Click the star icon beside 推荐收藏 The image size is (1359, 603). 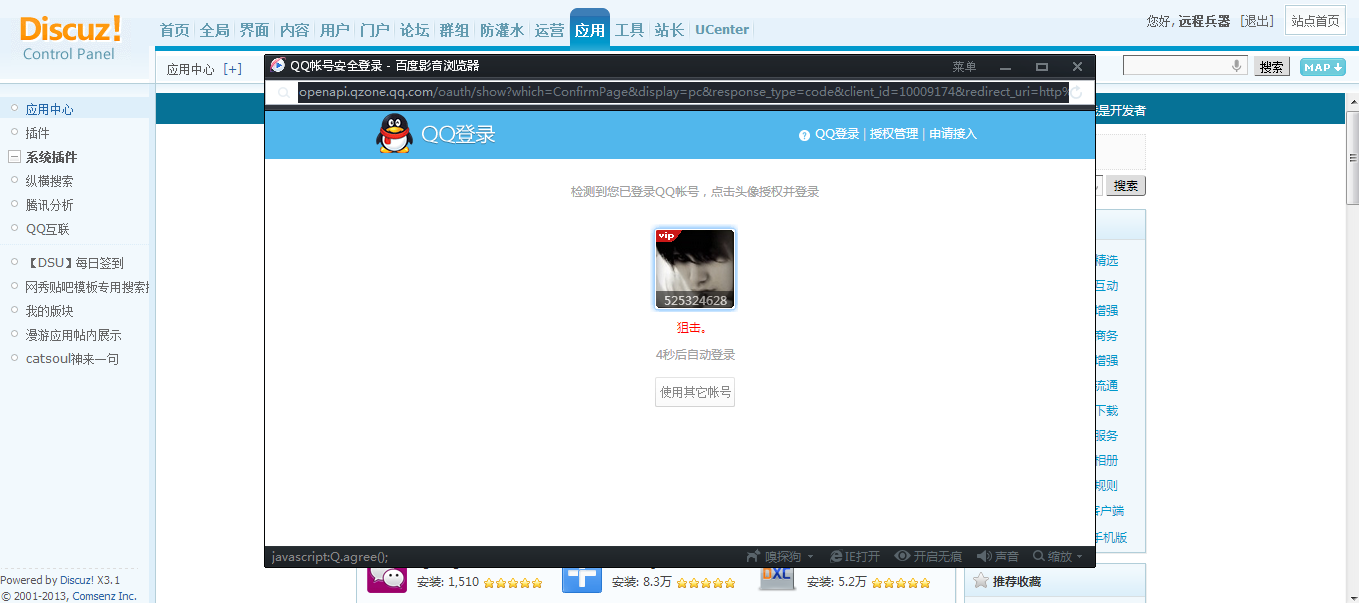click(x=981, y=580)
